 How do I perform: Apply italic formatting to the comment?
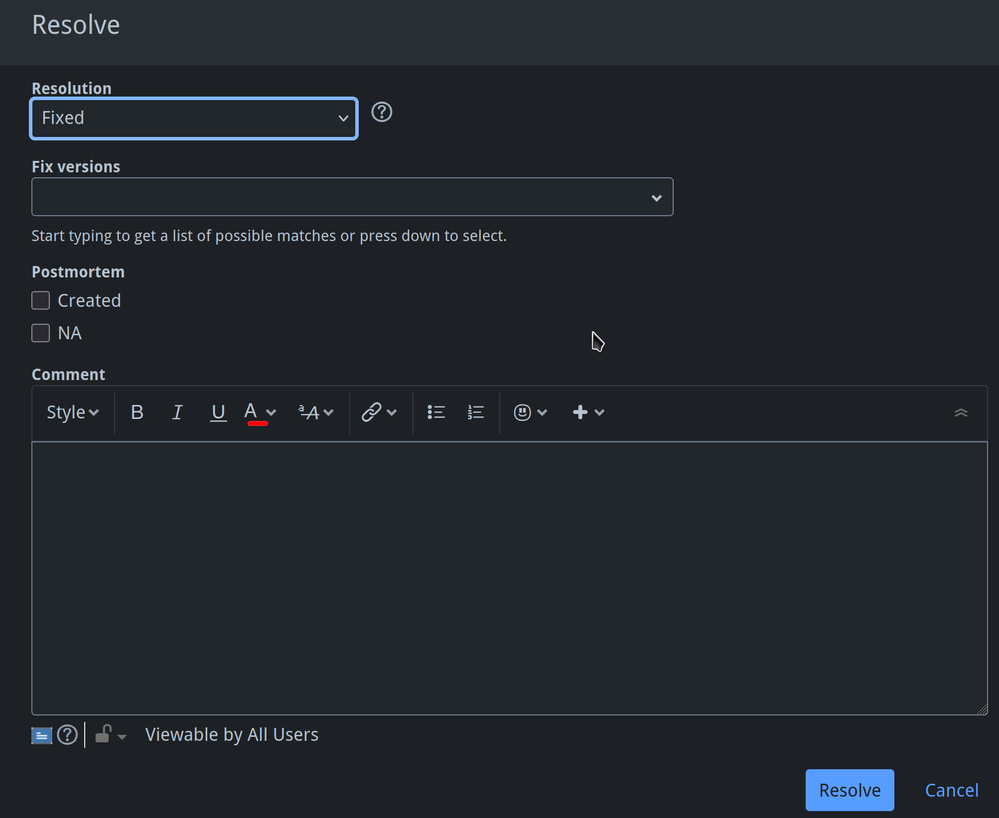pyautogui.click(x=177, y=412)
